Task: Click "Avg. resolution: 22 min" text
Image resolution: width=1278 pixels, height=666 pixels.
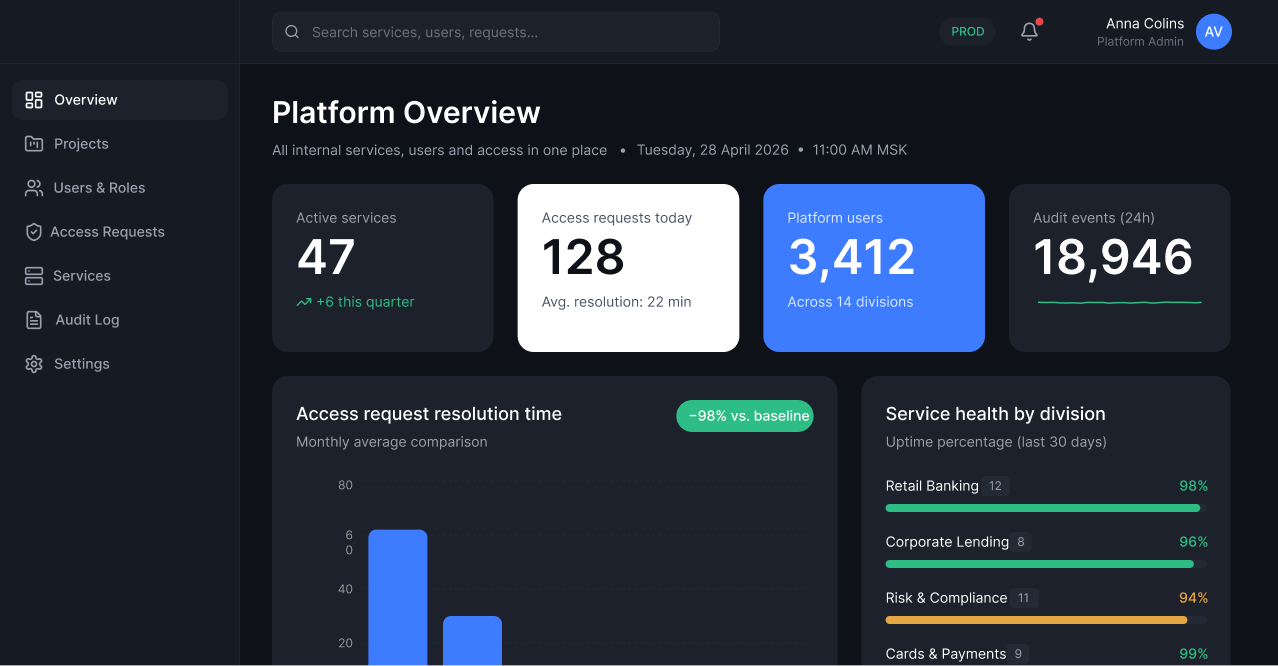Action: pos(616,302)
